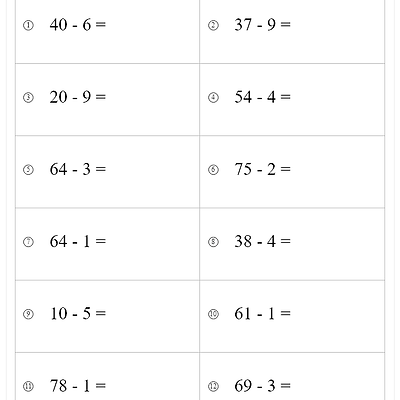Select the equation 10 - 5 =
400x400 pixels.
78,314
